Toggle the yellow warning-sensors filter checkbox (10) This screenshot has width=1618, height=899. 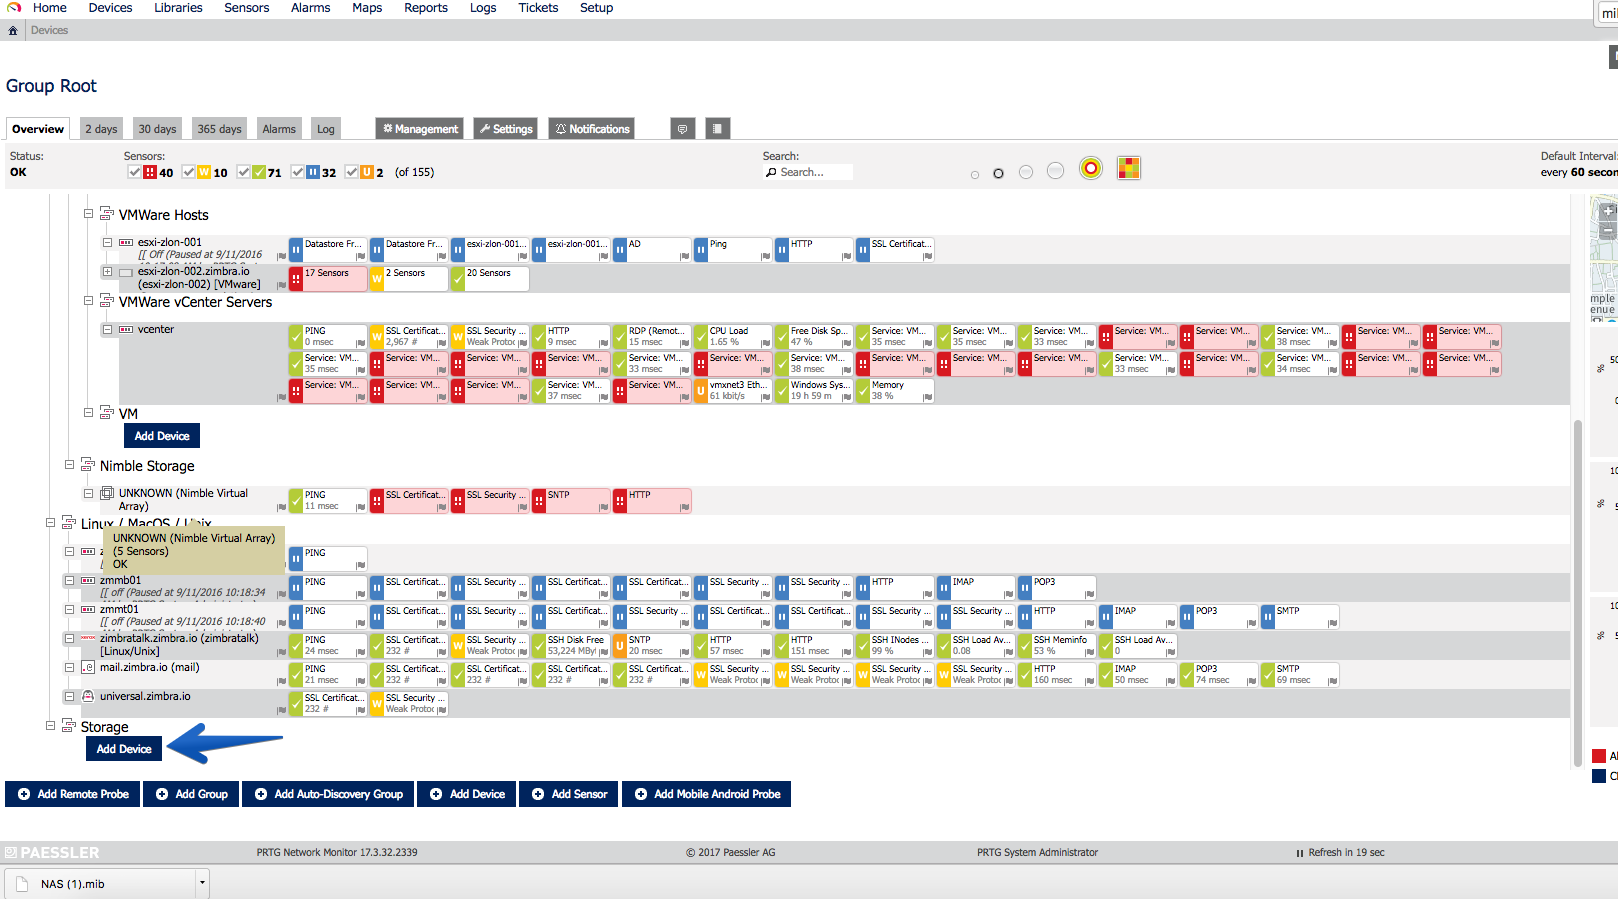(x=189, y=172)
